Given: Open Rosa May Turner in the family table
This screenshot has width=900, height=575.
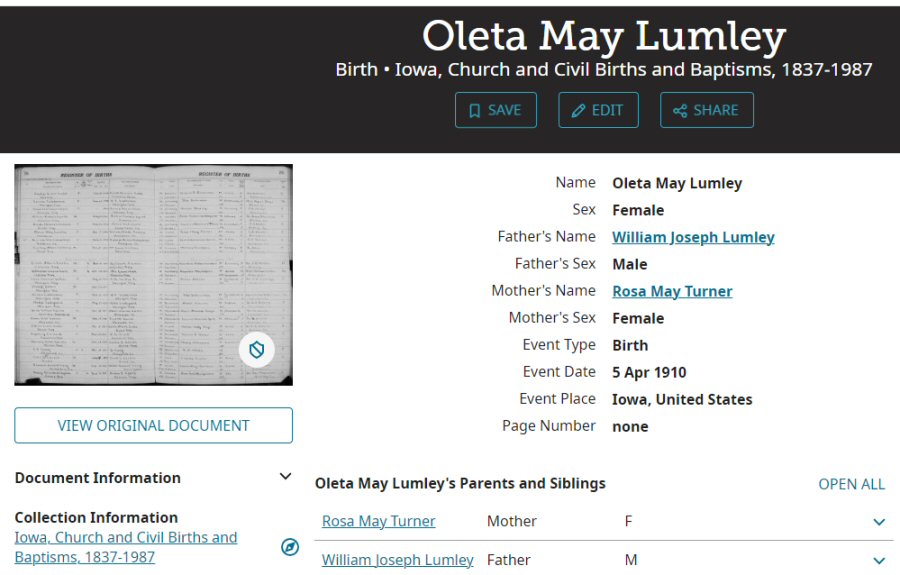Looking at the screenshot, I should point(378,521).
